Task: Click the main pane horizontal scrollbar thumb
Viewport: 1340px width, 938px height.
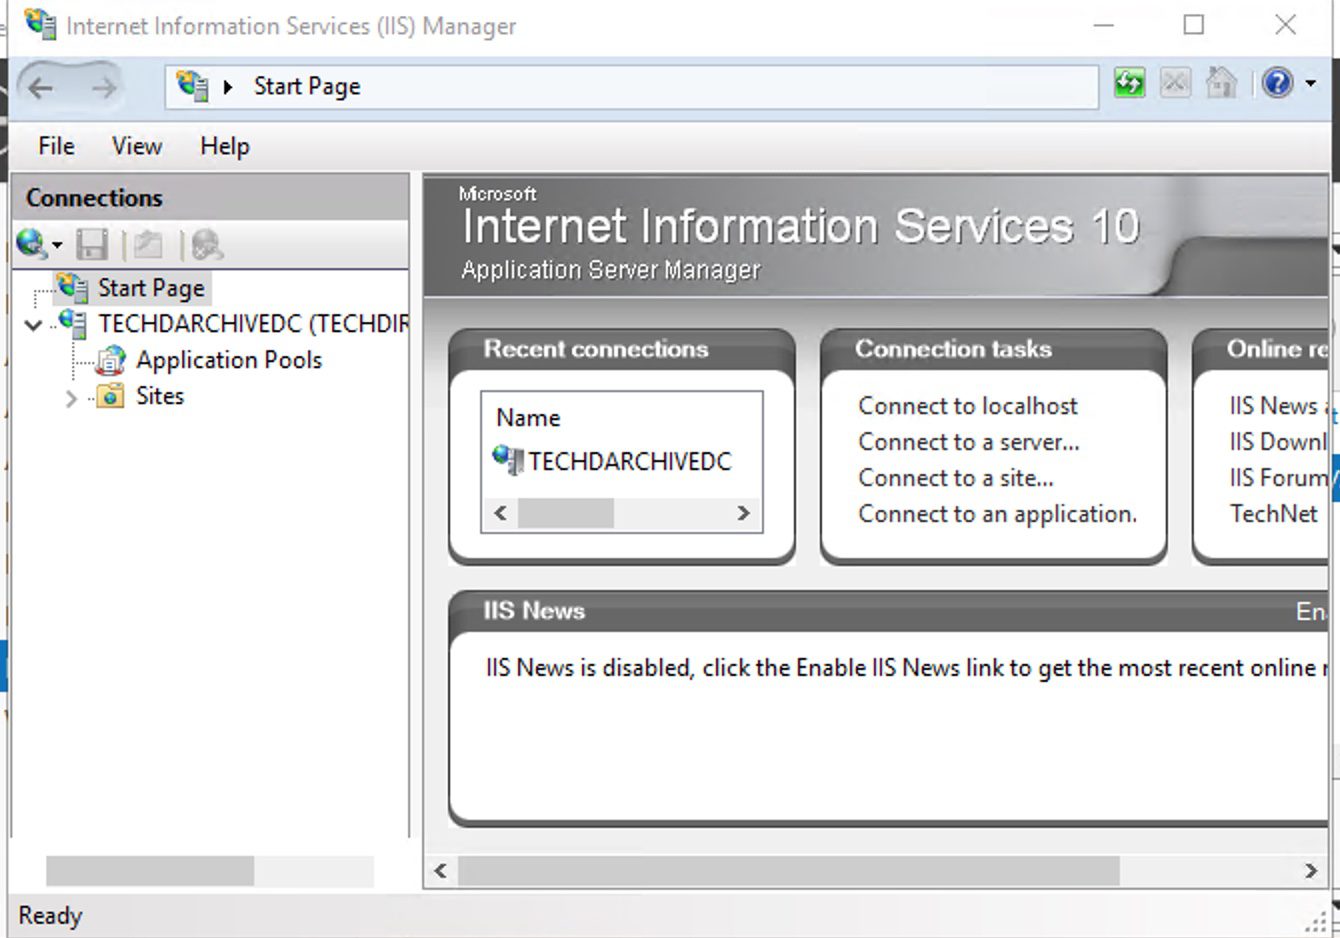Action: 789,871
